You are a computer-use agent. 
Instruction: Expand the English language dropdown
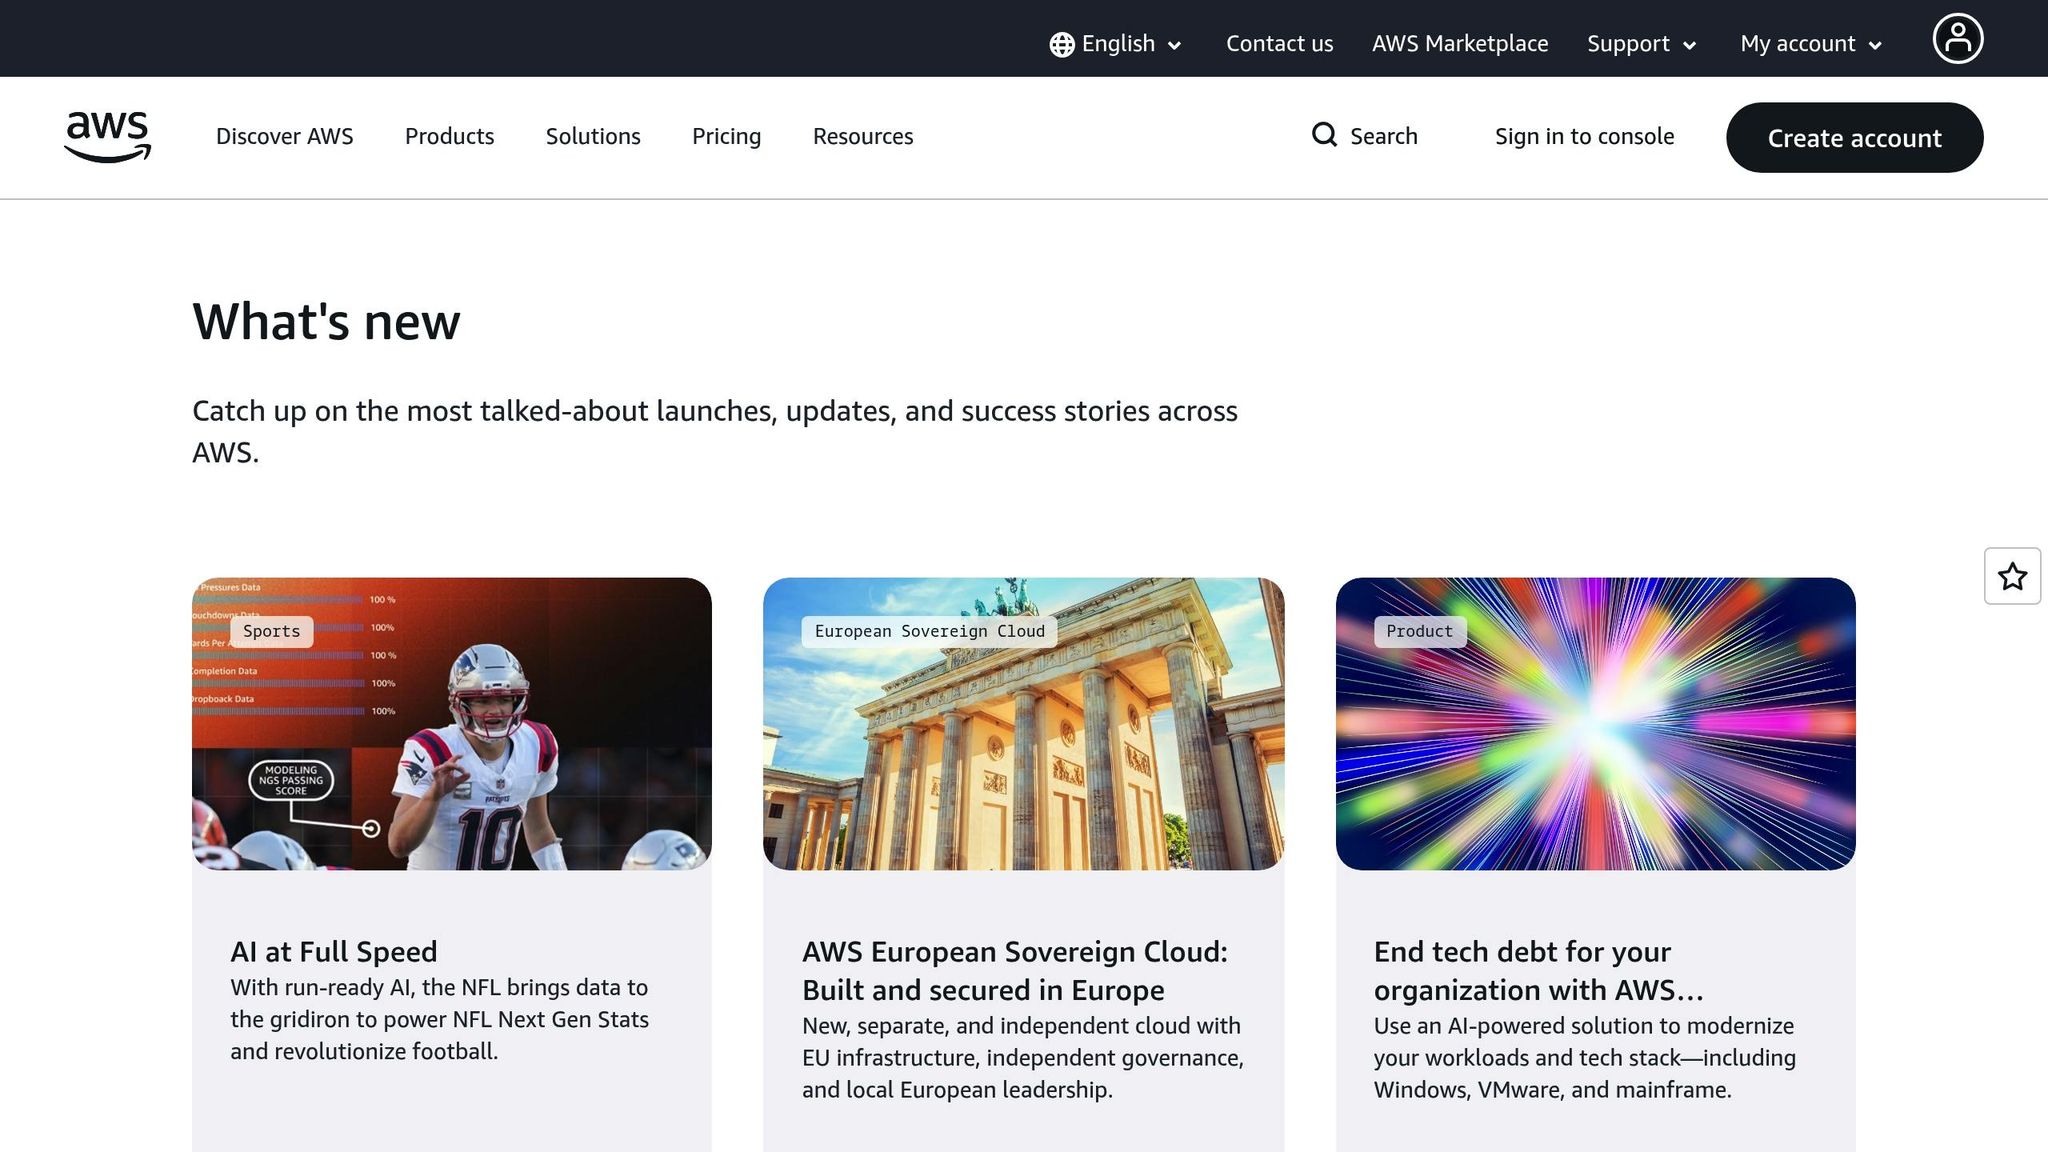coord(1117,43)
